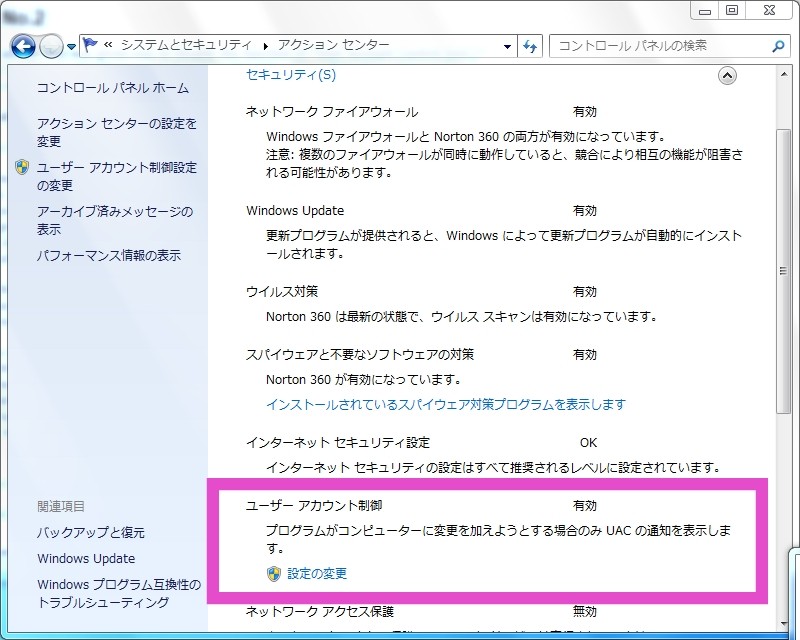Select アクション センター in the address breadcrumb
The height and width of the screenshot is (640, 800).
click(x=334, y=45)
